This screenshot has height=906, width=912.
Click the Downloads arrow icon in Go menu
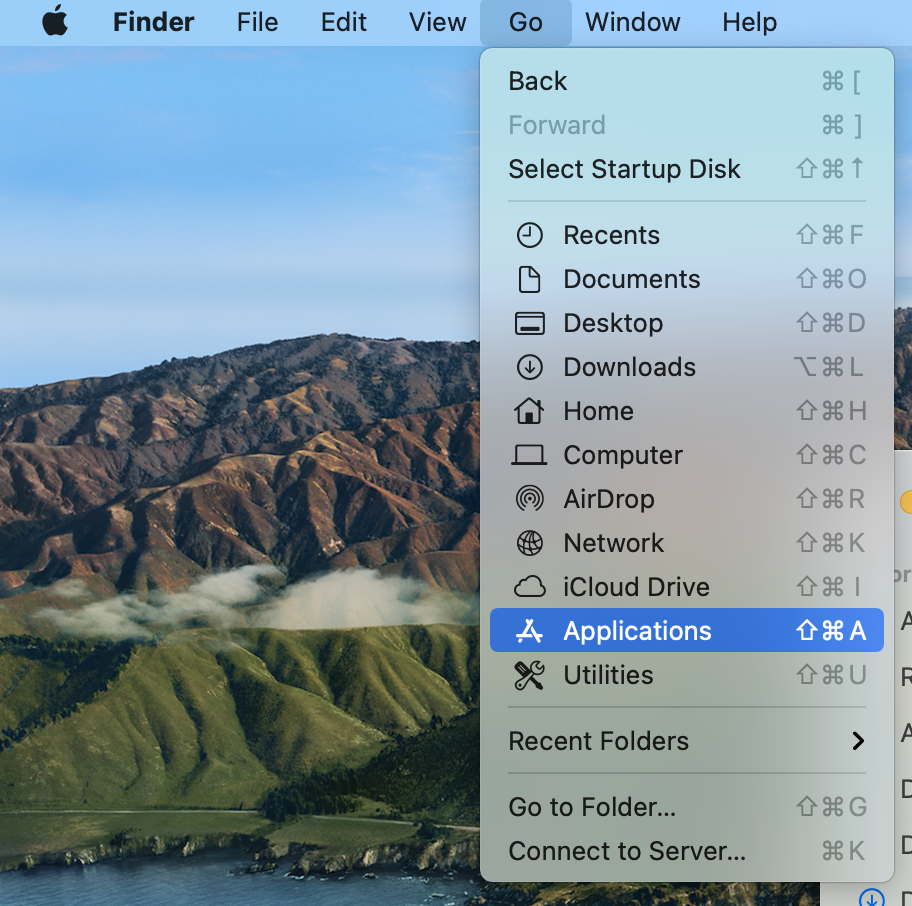529,368
